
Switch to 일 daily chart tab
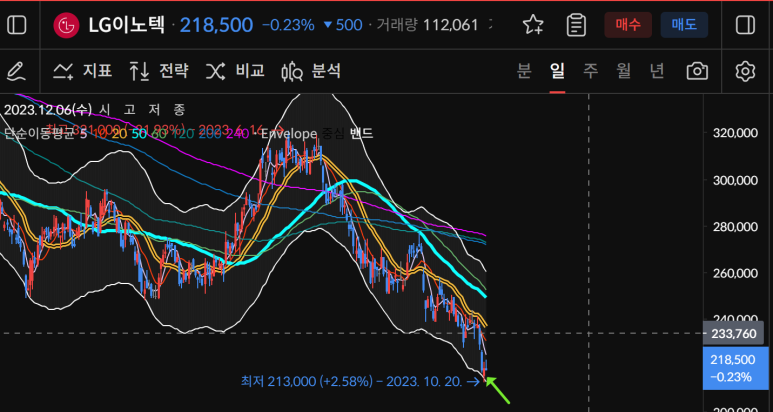558,72
